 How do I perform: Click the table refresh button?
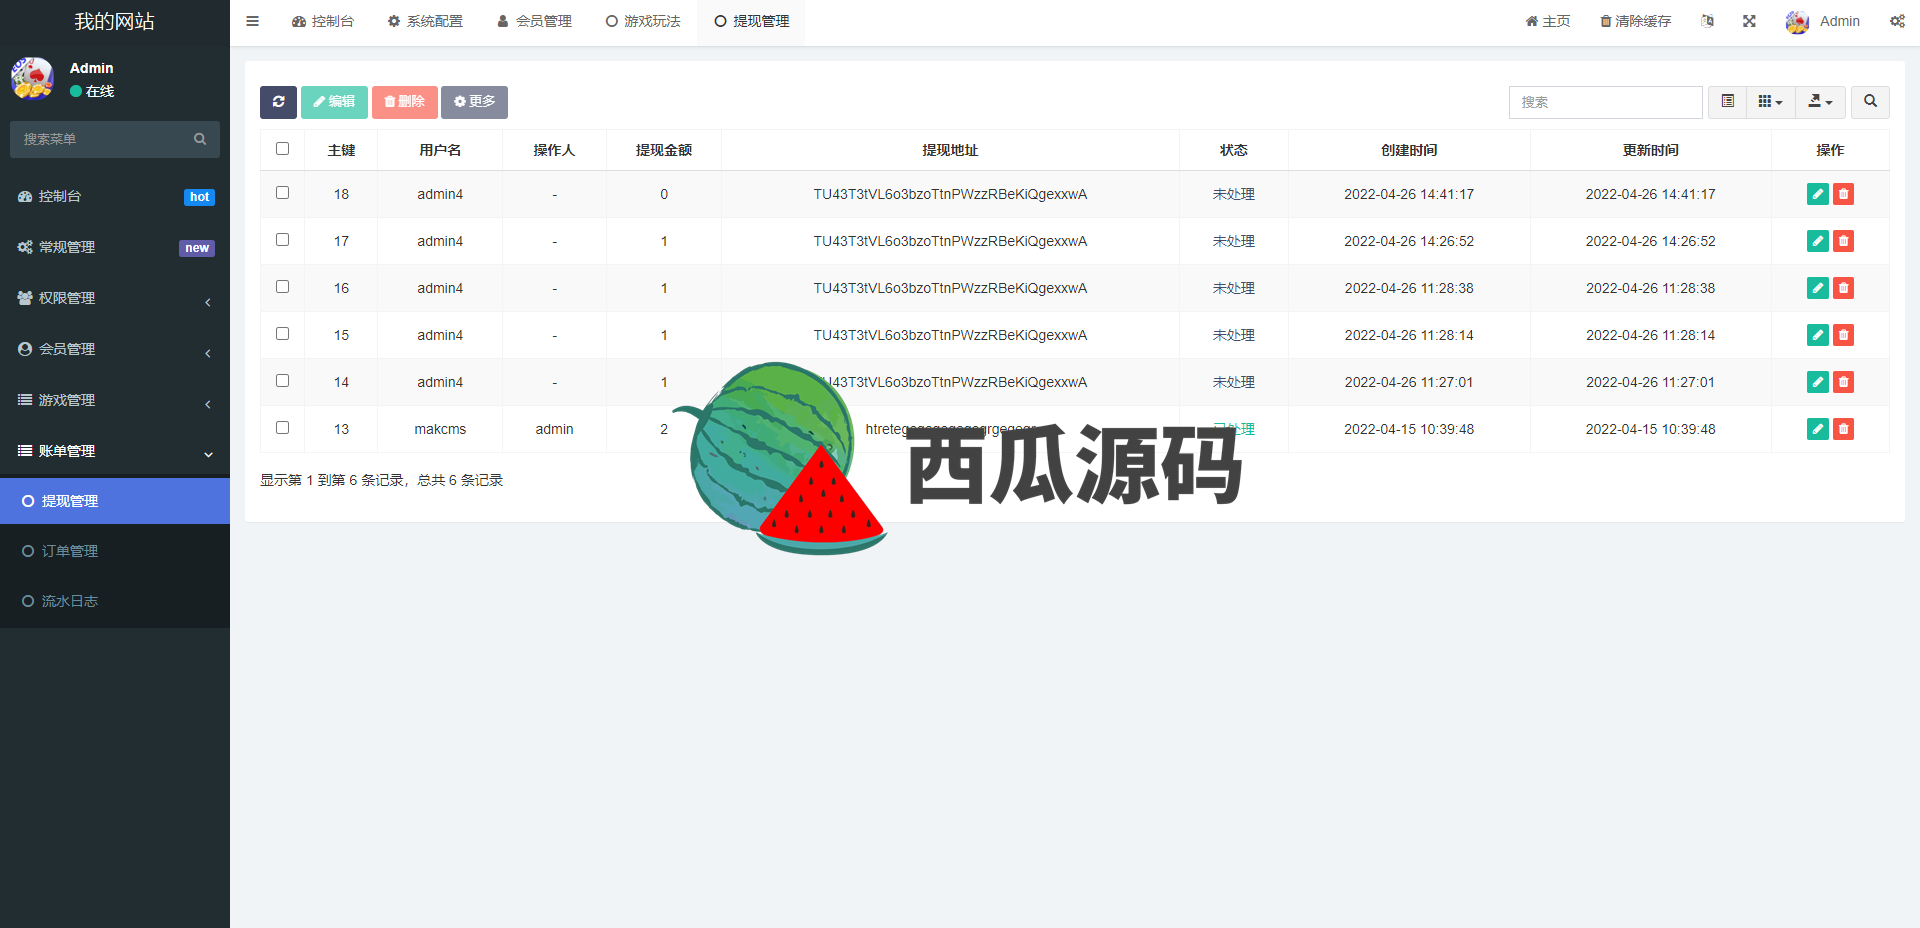pos(278,102)
